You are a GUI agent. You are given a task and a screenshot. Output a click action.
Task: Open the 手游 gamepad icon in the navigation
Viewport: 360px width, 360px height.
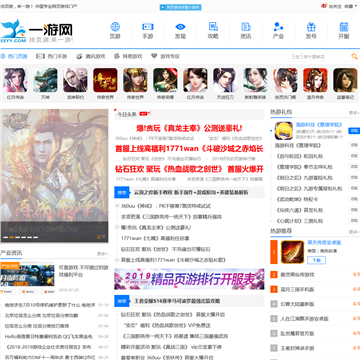(148, 27)
